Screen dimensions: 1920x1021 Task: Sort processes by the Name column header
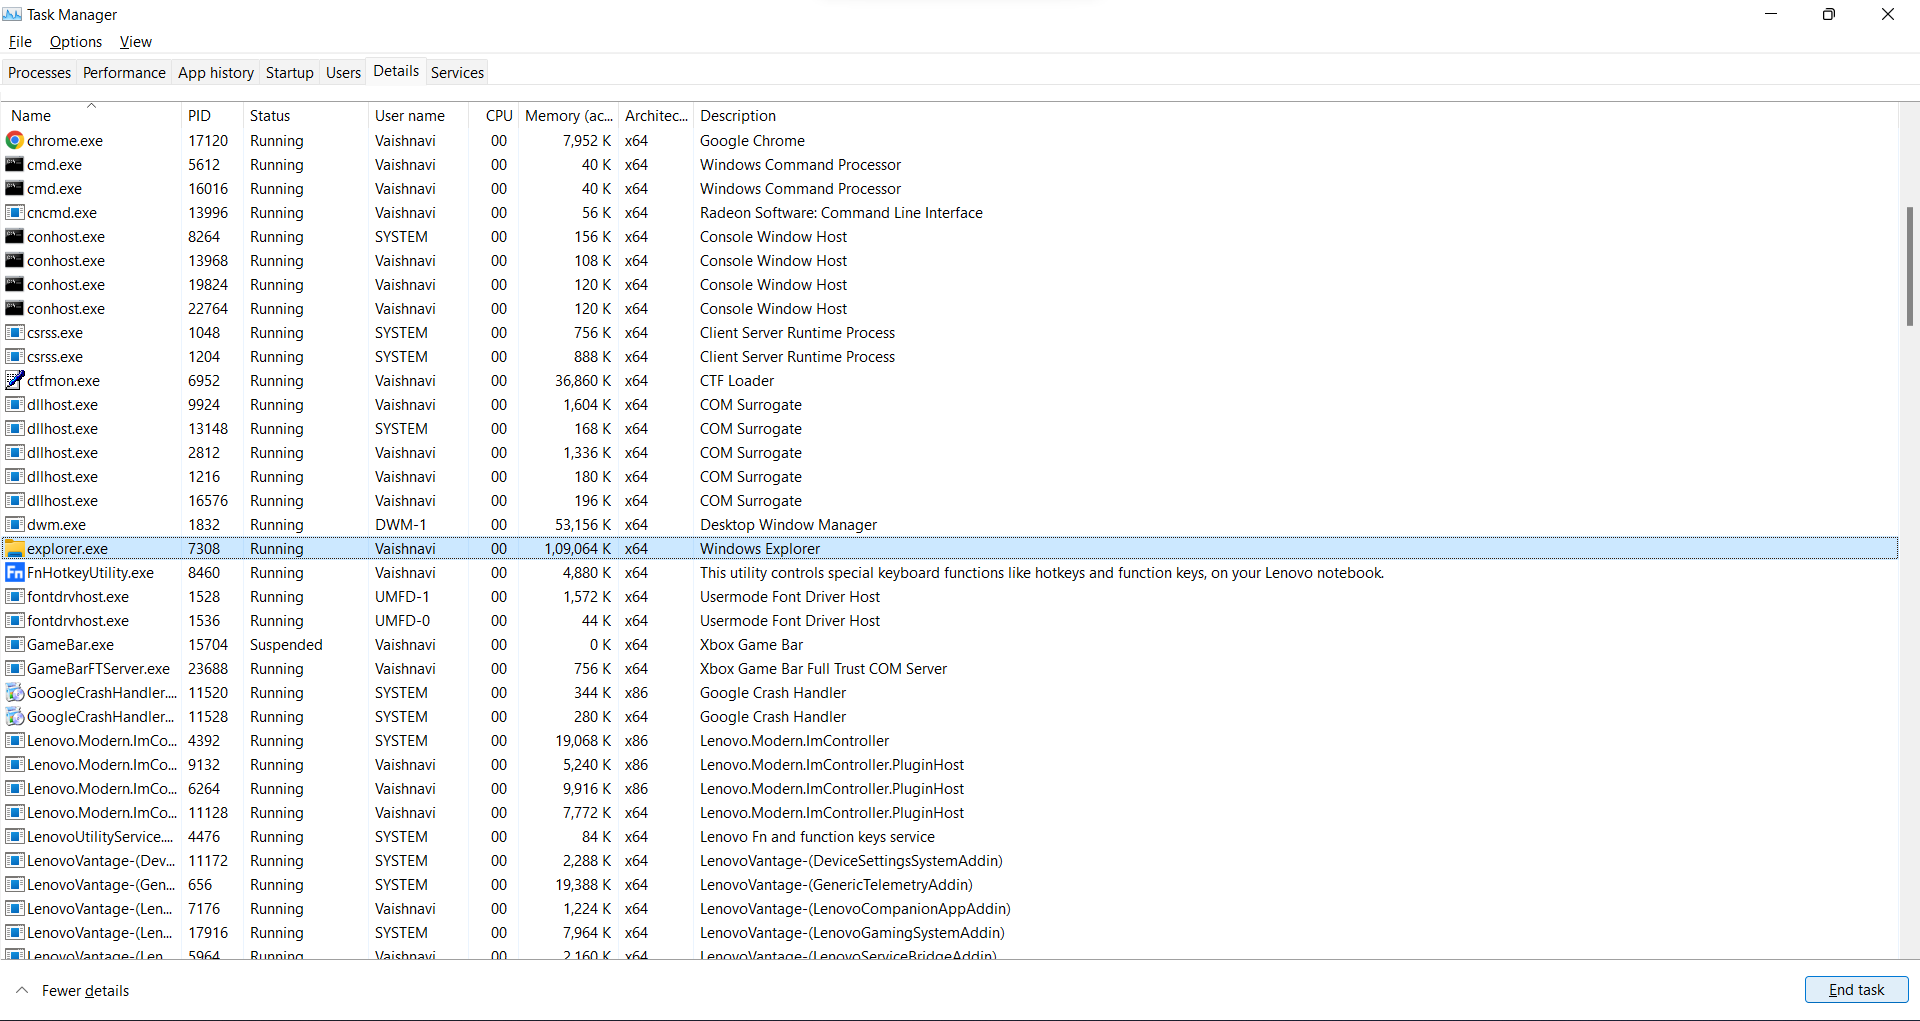pyautogui.click(x=31, y=116)
